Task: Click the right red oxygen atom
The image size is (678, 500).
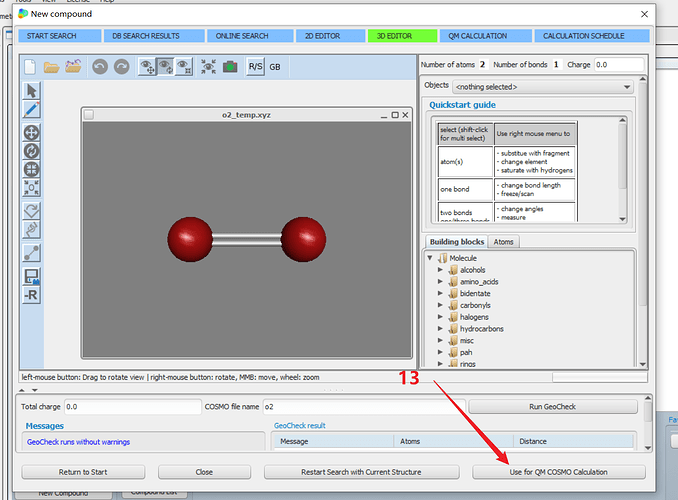Action: point(303,239)
